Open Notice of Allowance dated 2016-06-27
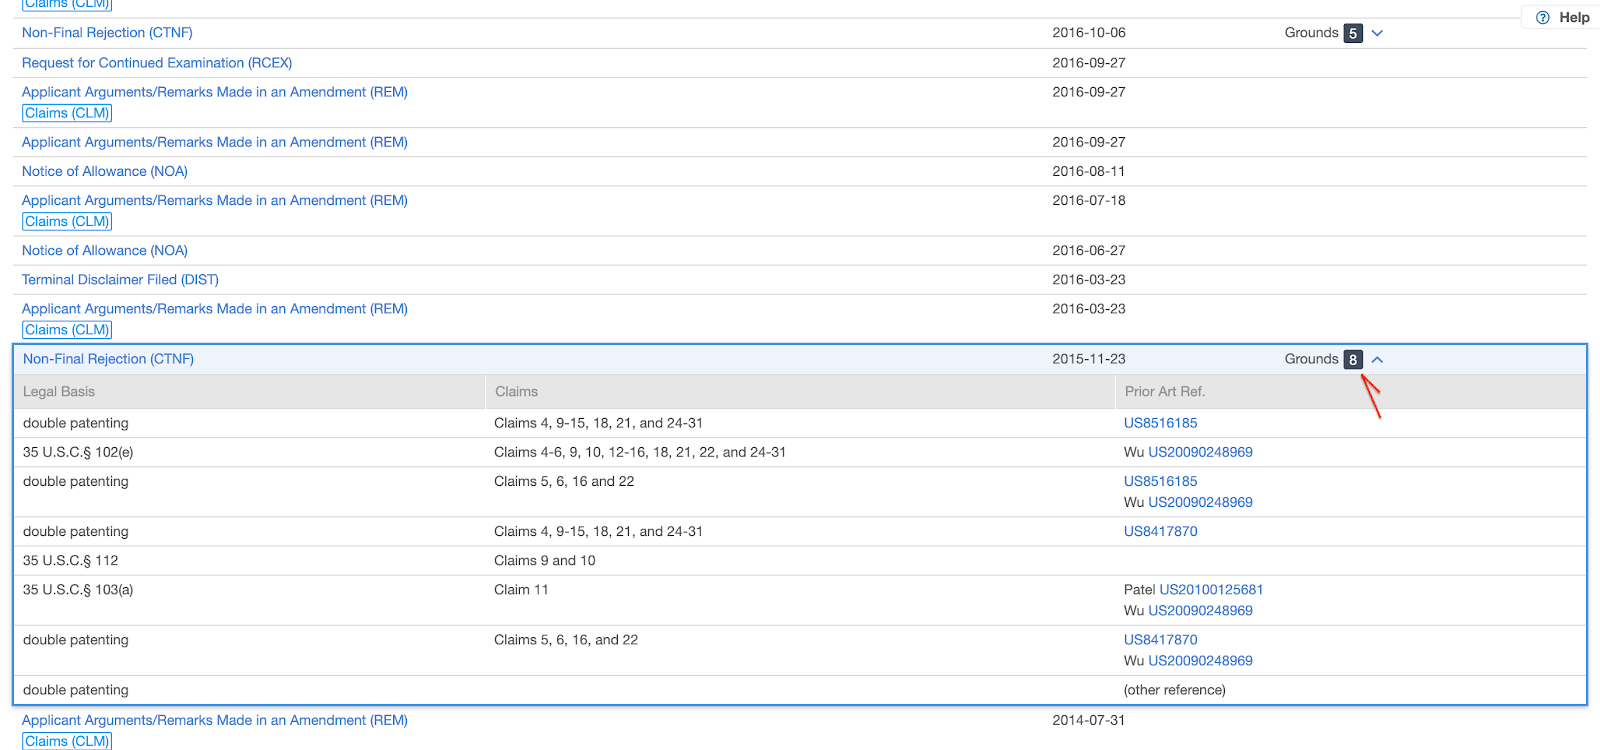 click(x=105, y=250)
